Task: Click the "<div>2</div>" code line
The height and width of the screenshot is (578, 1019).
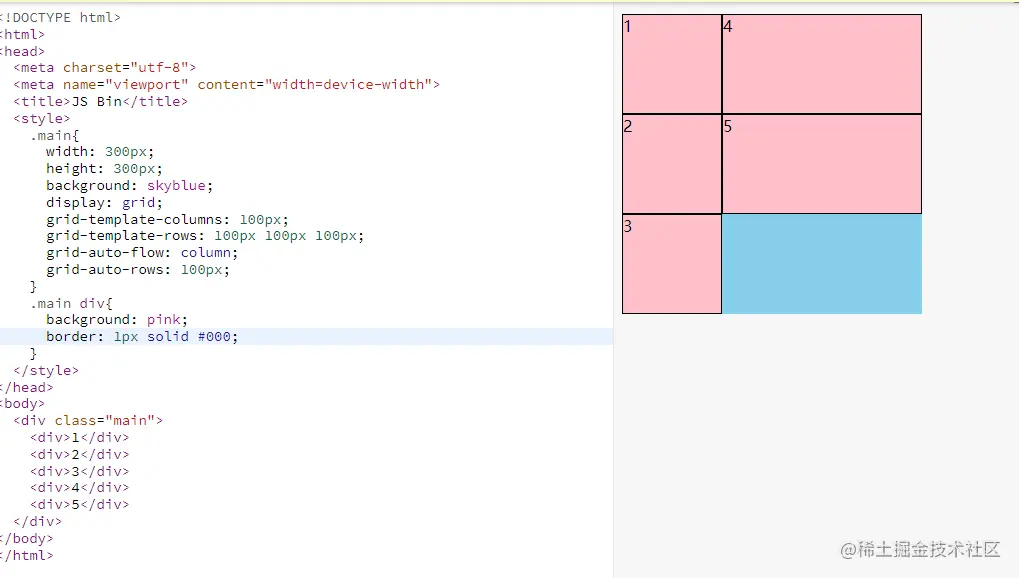Action: (x=79, y=454)
